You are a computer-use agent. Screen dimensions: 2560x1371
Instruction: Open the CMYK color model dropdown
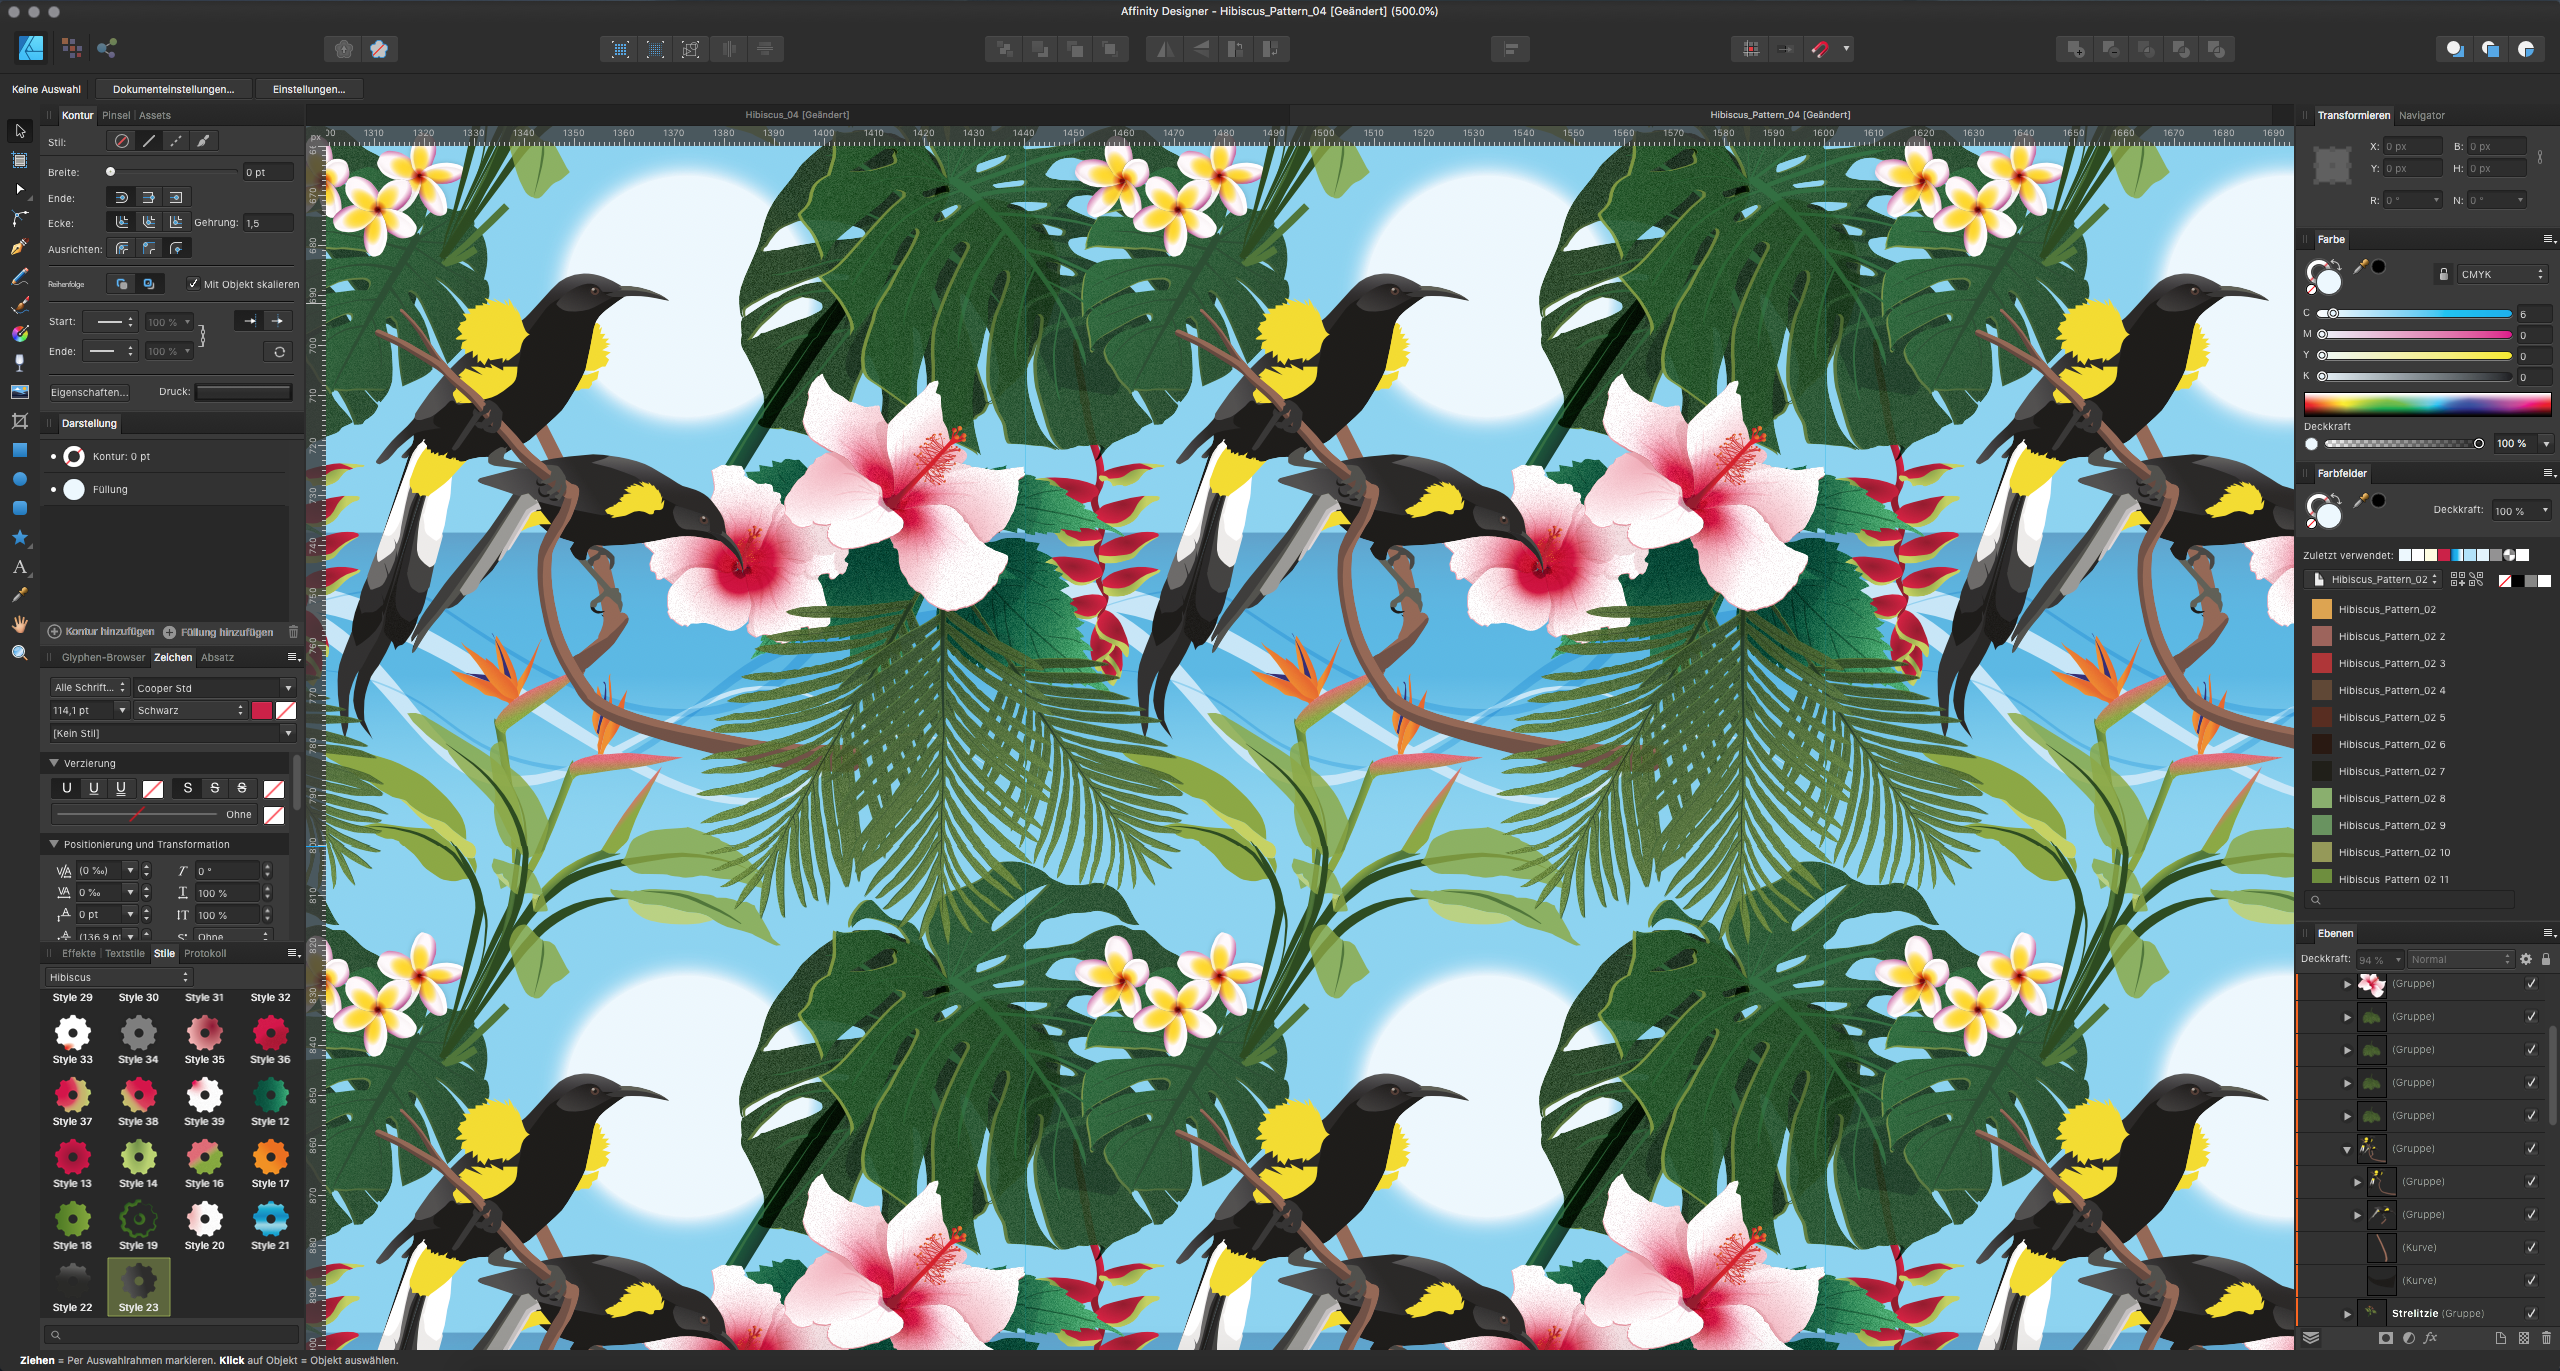[x=2501, y=274]
